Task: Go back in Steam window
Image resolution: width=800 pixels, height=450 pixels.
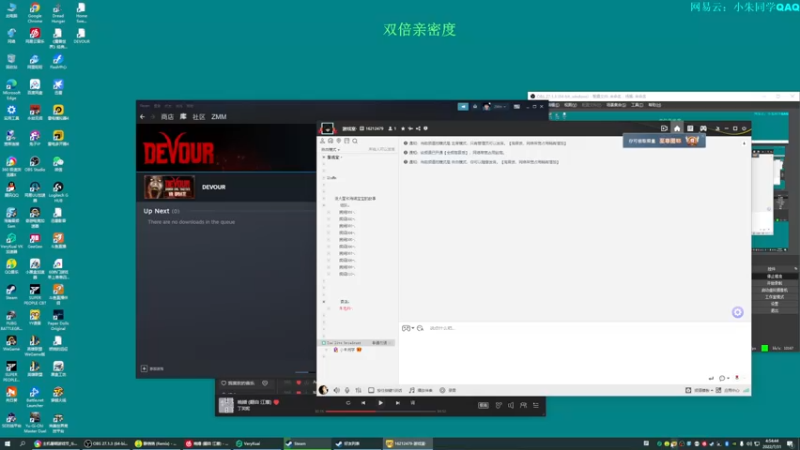Action: tap(142, 117)
